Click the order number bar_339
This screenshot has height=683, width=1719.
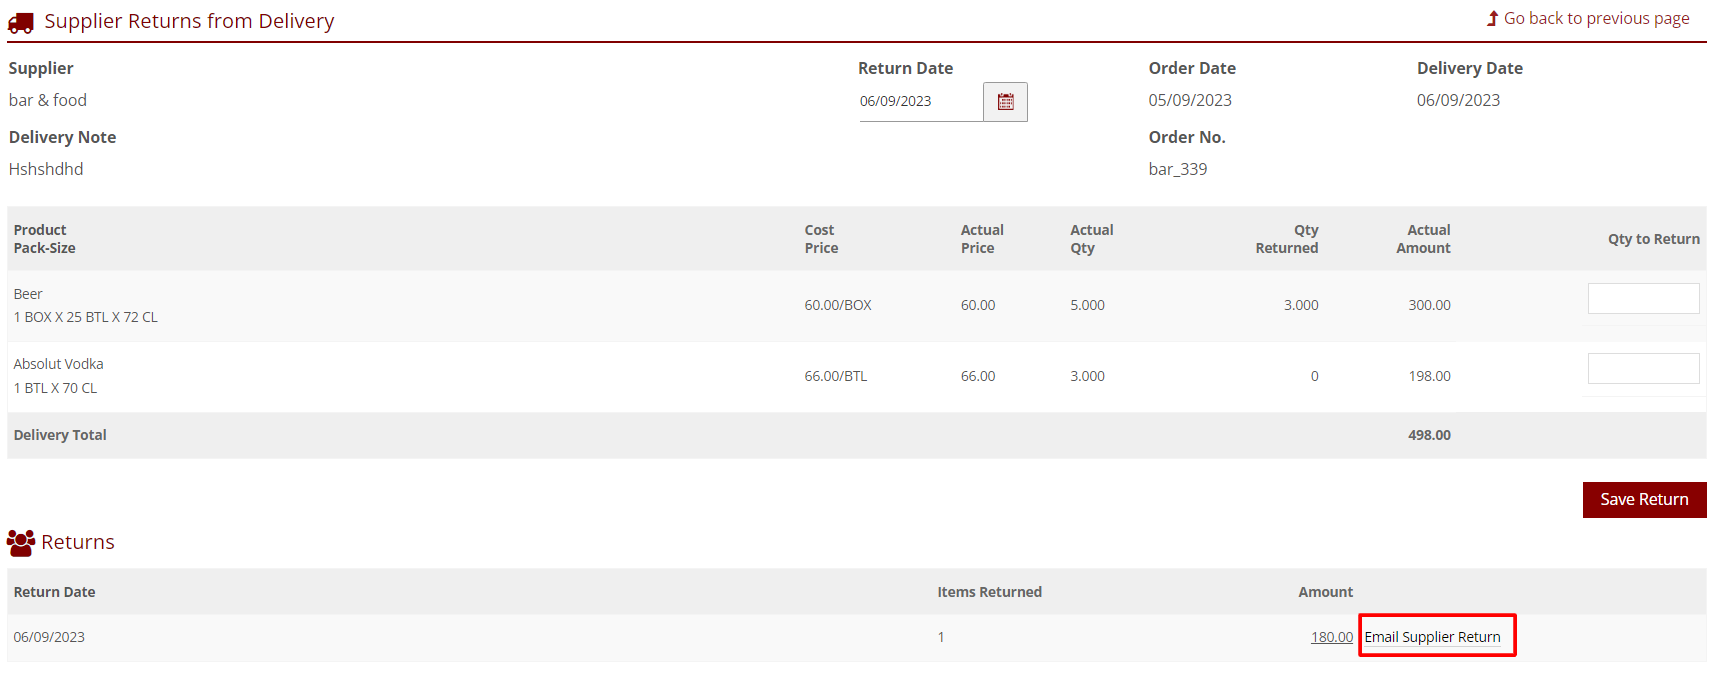pos(1177,169)
